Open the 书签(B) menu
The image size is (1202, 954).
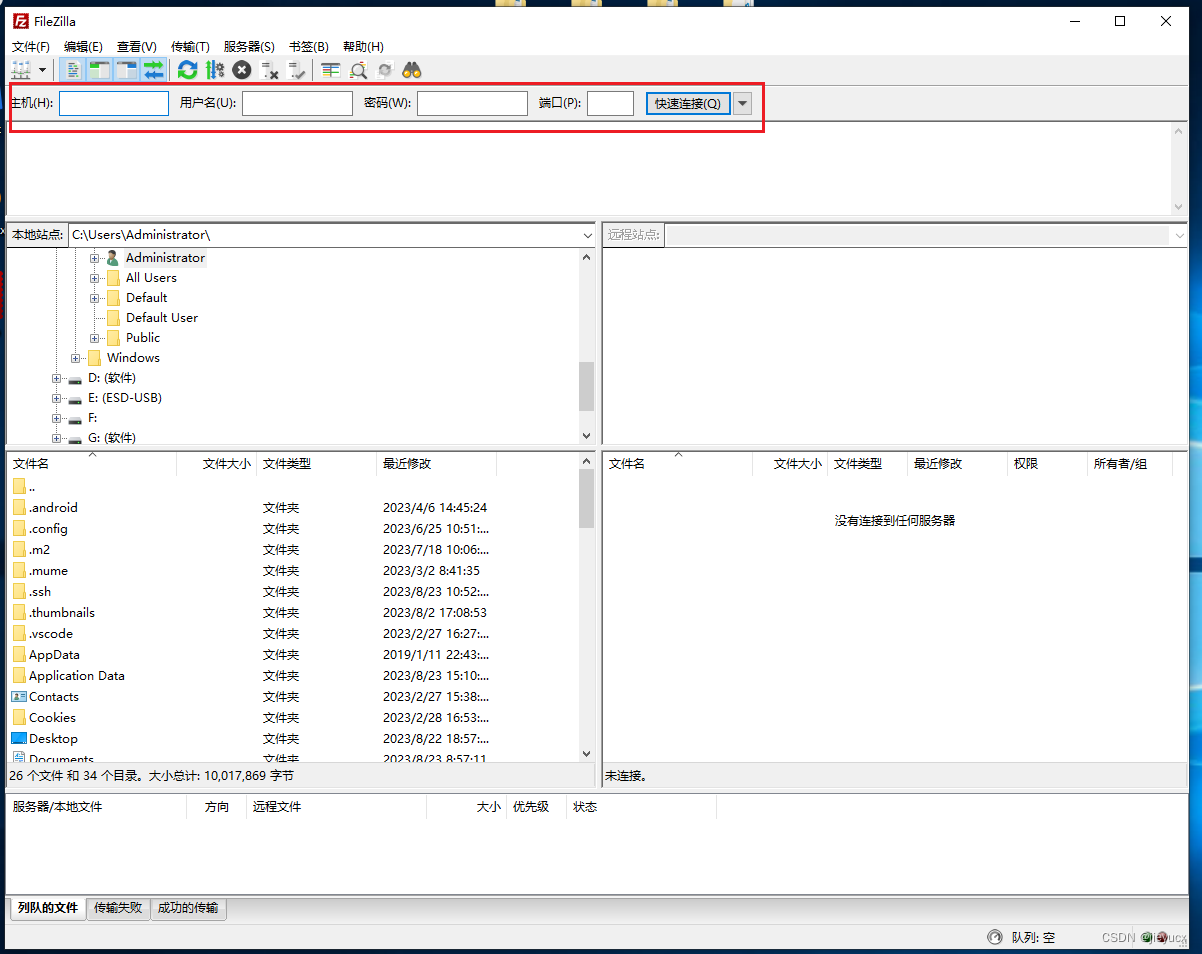coord(309,47)
